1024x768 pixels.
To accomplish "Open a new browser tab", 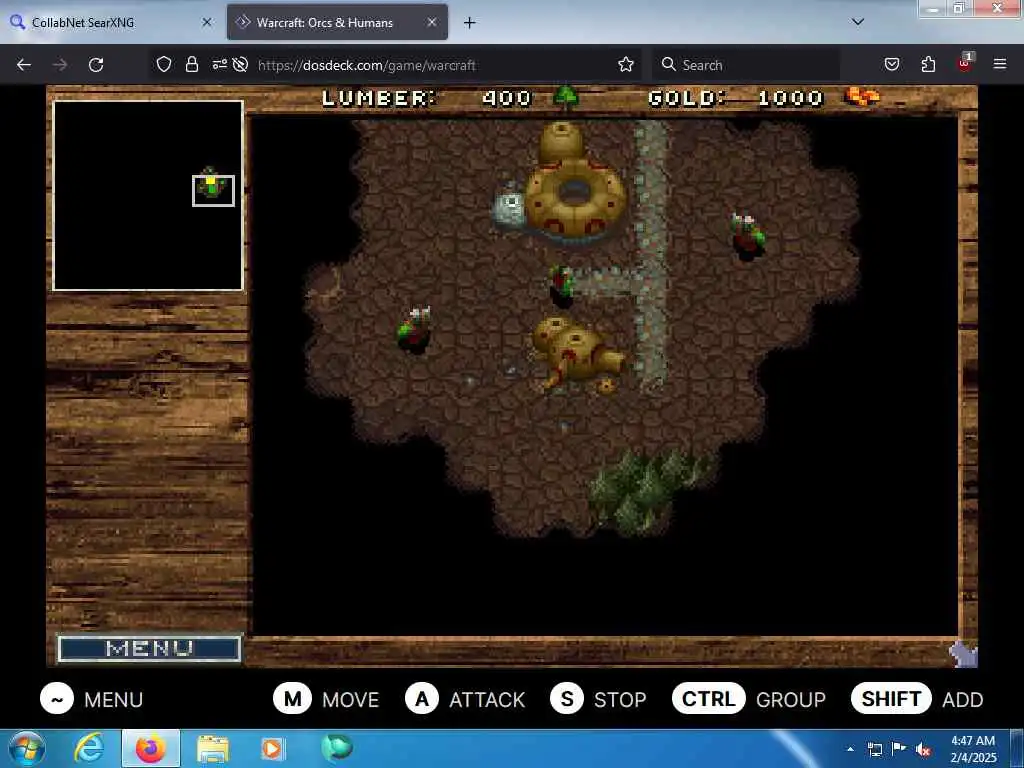I will coord(470,23).
